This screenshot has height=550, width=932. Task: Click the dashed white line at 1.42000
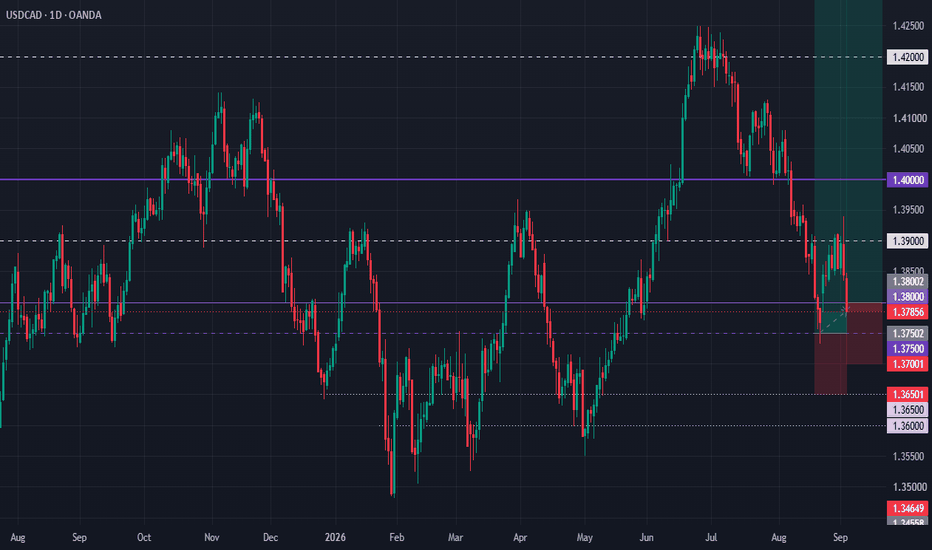pyautogui.click(x=443, y=57)
